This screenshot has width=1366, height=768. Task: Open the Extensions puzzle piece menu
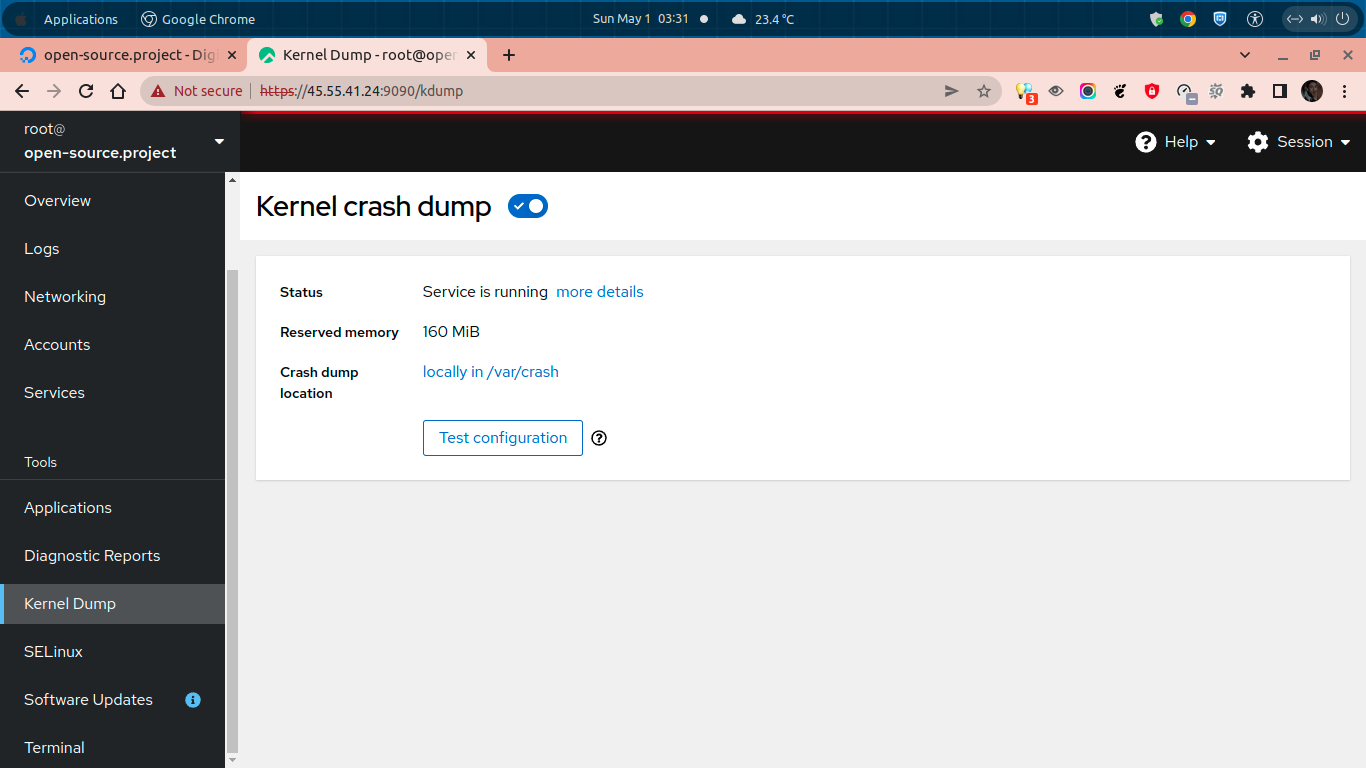tap(1247, 91)
